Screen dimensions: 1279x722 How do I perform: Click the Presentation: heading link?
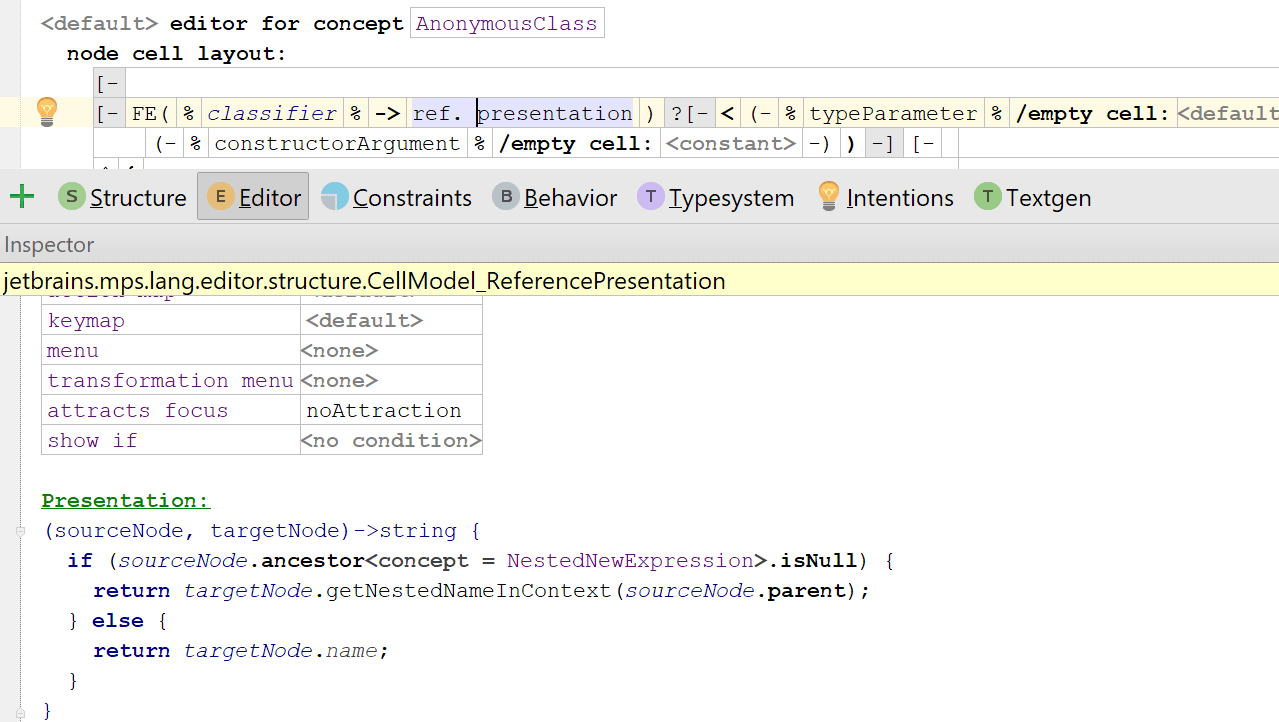[126, 501]
